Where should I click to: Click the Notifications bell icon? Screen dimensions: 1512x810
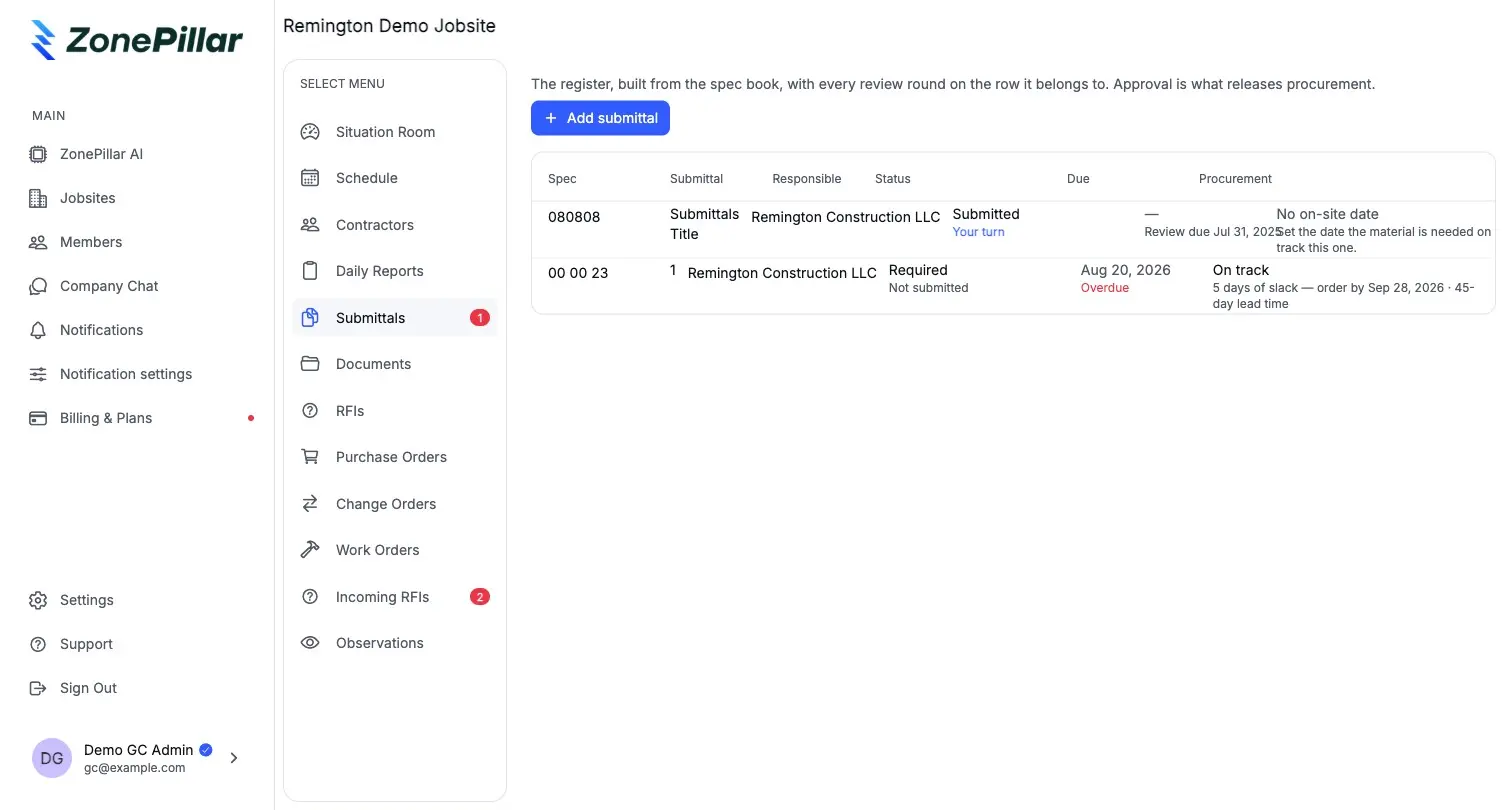[x=38, y=330]
